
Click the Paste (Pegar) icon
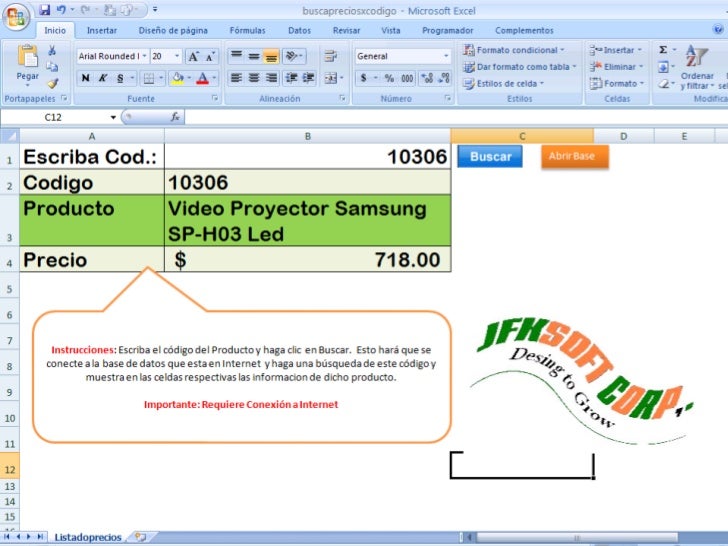(27, 57)
